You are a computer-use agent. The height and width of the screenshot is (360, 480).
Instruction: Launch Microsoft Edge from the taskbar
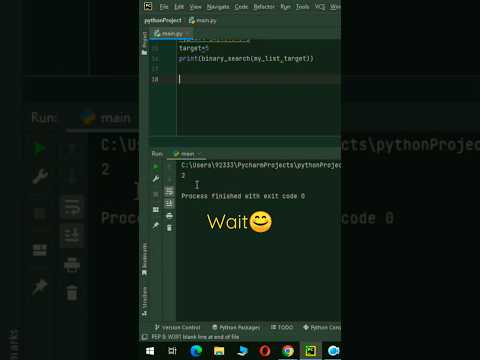pos(196,351)
